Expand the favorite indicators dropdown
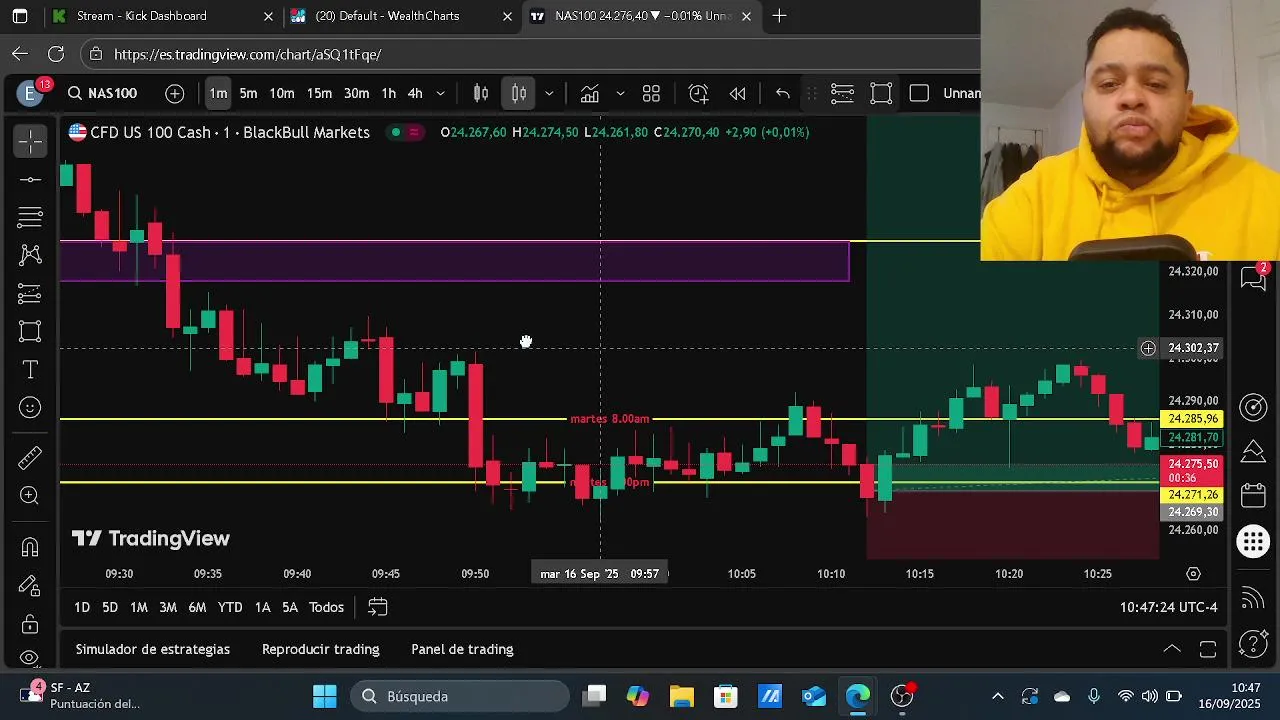Viewport: 1280px width, 720px height. tap(620, 93)
